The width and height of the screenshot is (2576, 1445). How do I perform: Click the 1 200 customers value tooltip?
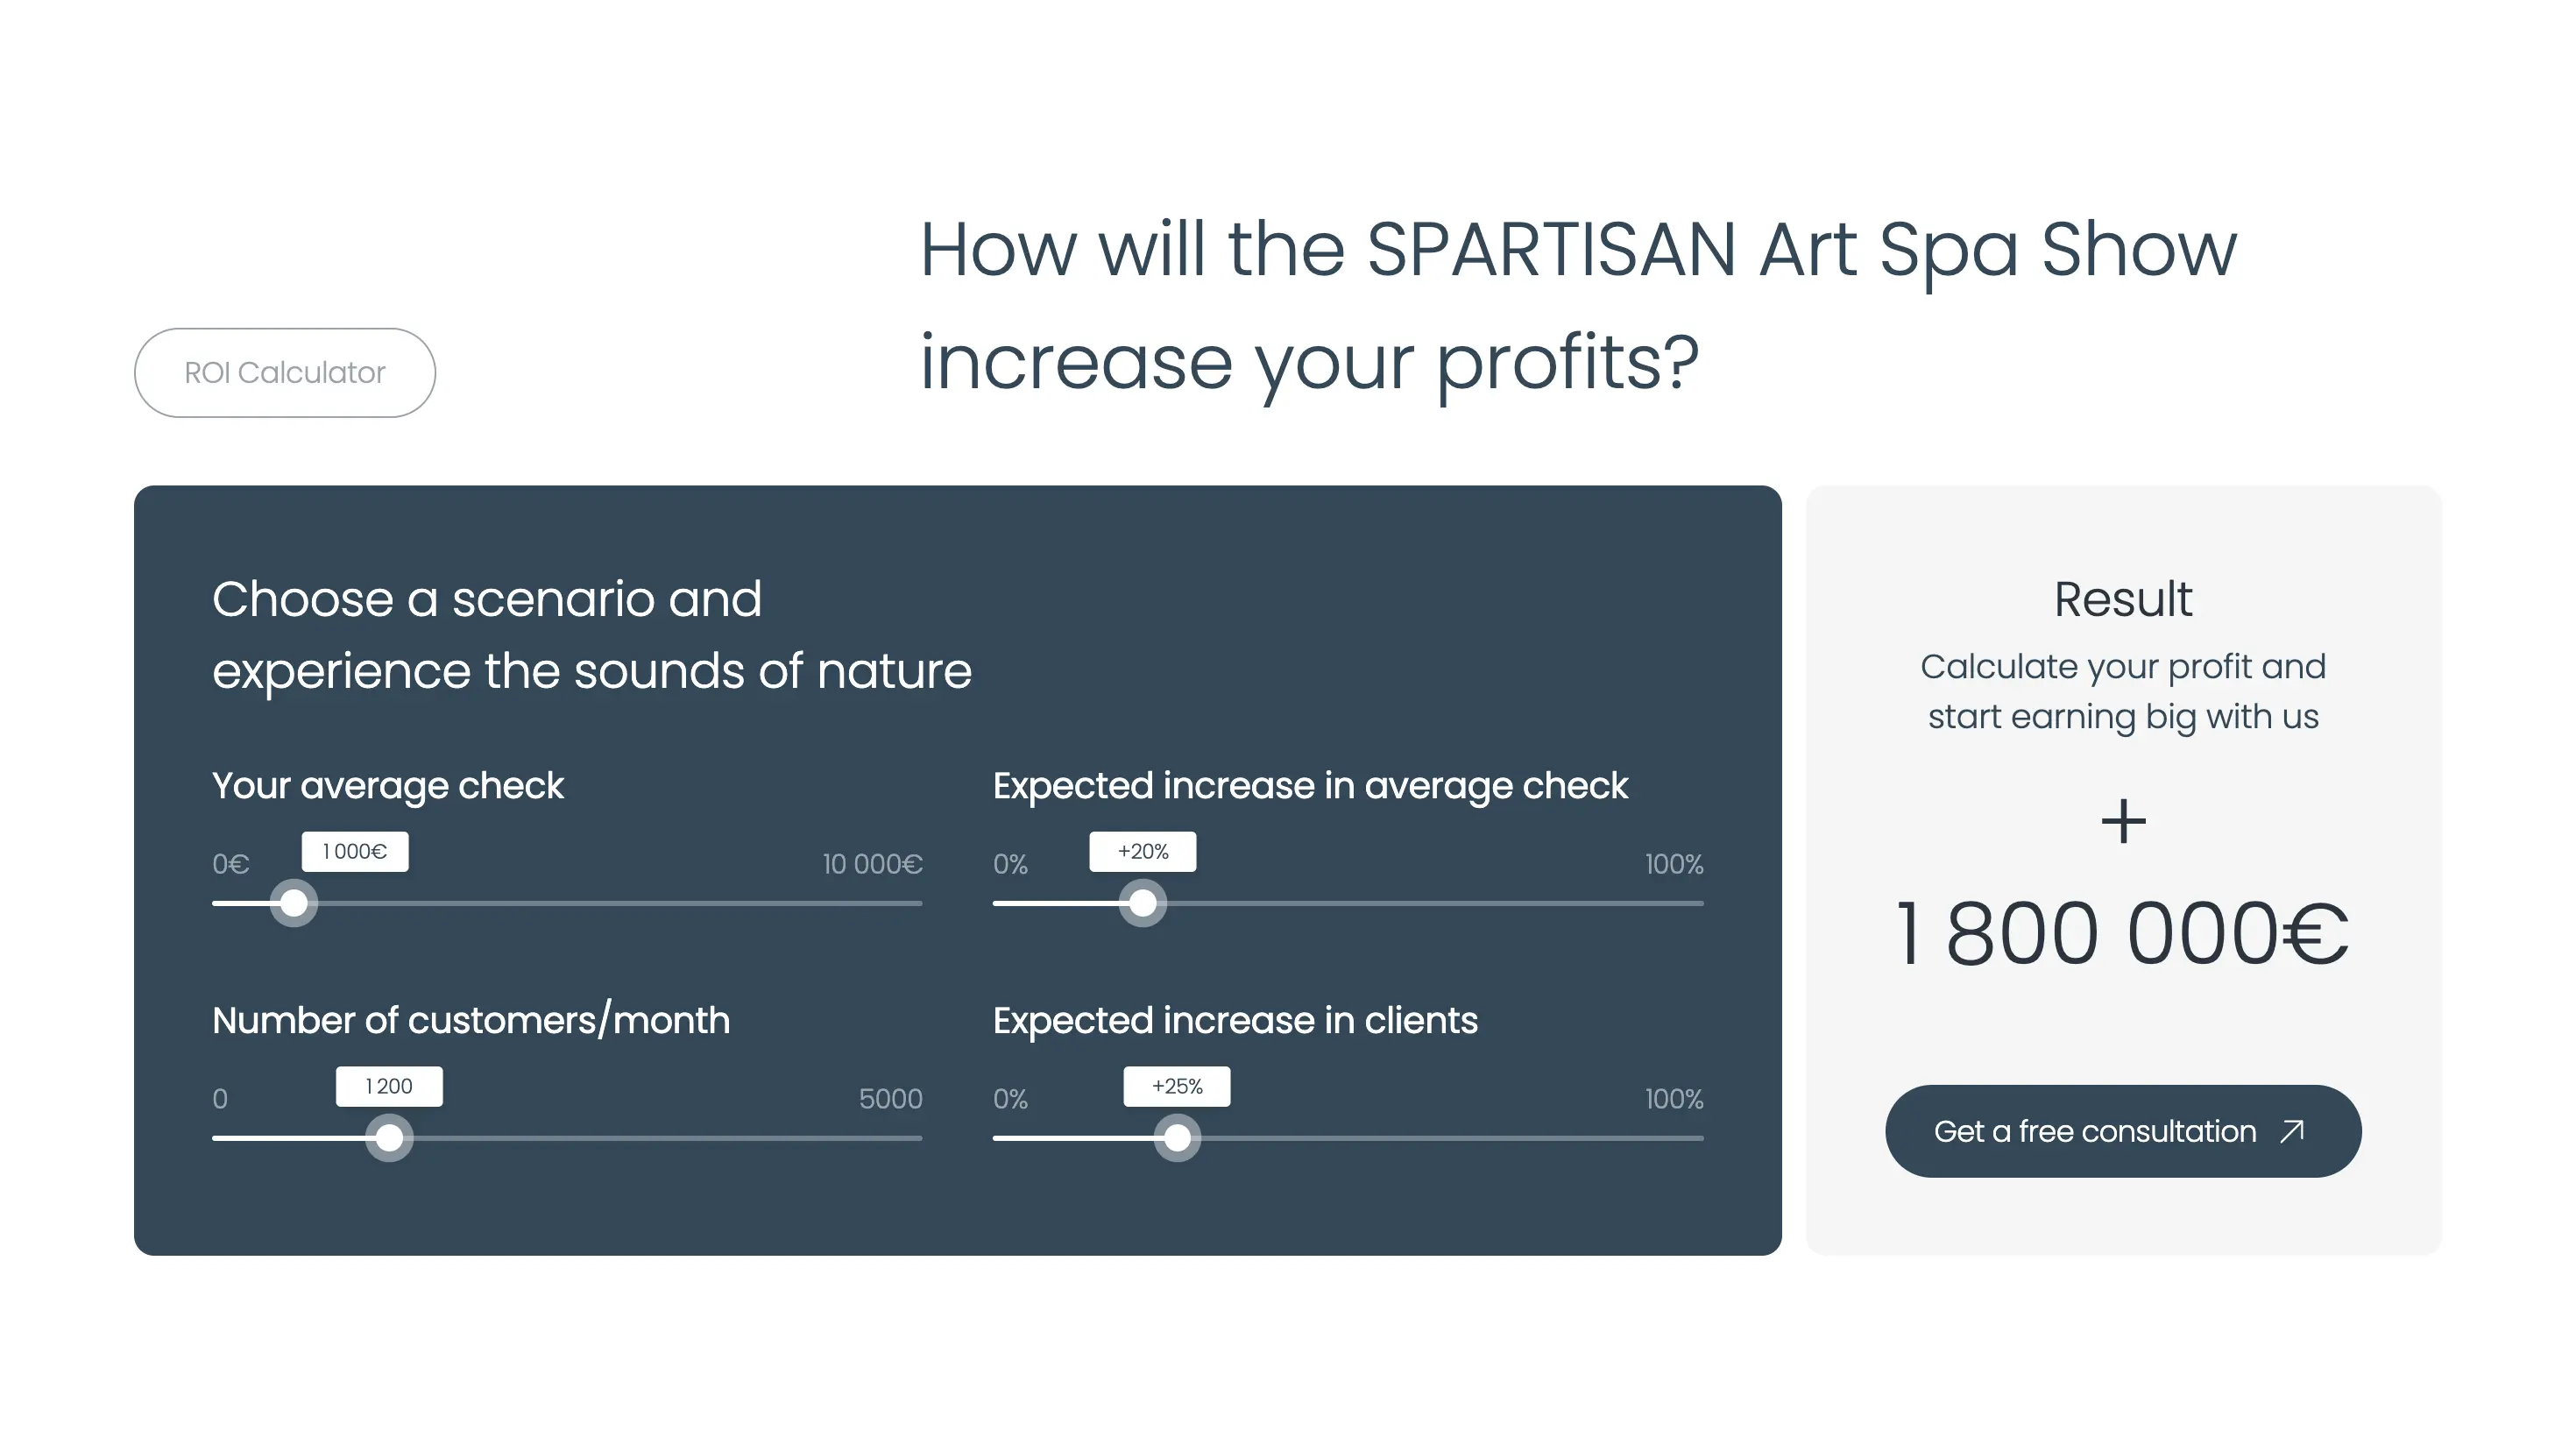click(389, 1087)
